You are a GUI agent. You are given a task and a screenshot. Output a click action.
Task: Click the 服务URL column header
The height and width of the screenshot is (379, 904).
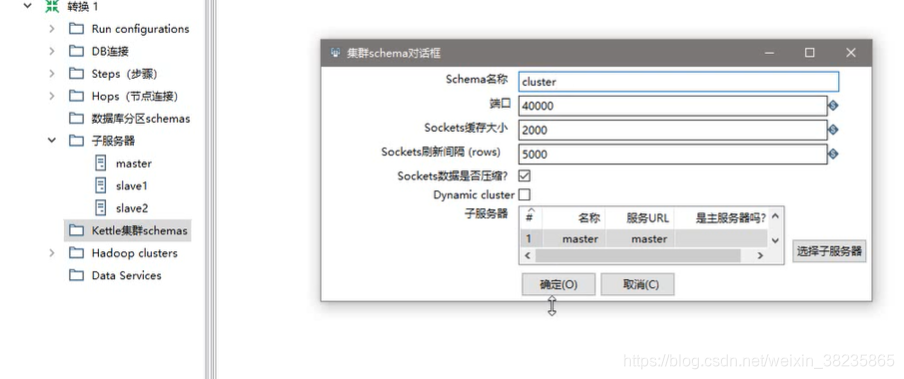coord(640,218)
